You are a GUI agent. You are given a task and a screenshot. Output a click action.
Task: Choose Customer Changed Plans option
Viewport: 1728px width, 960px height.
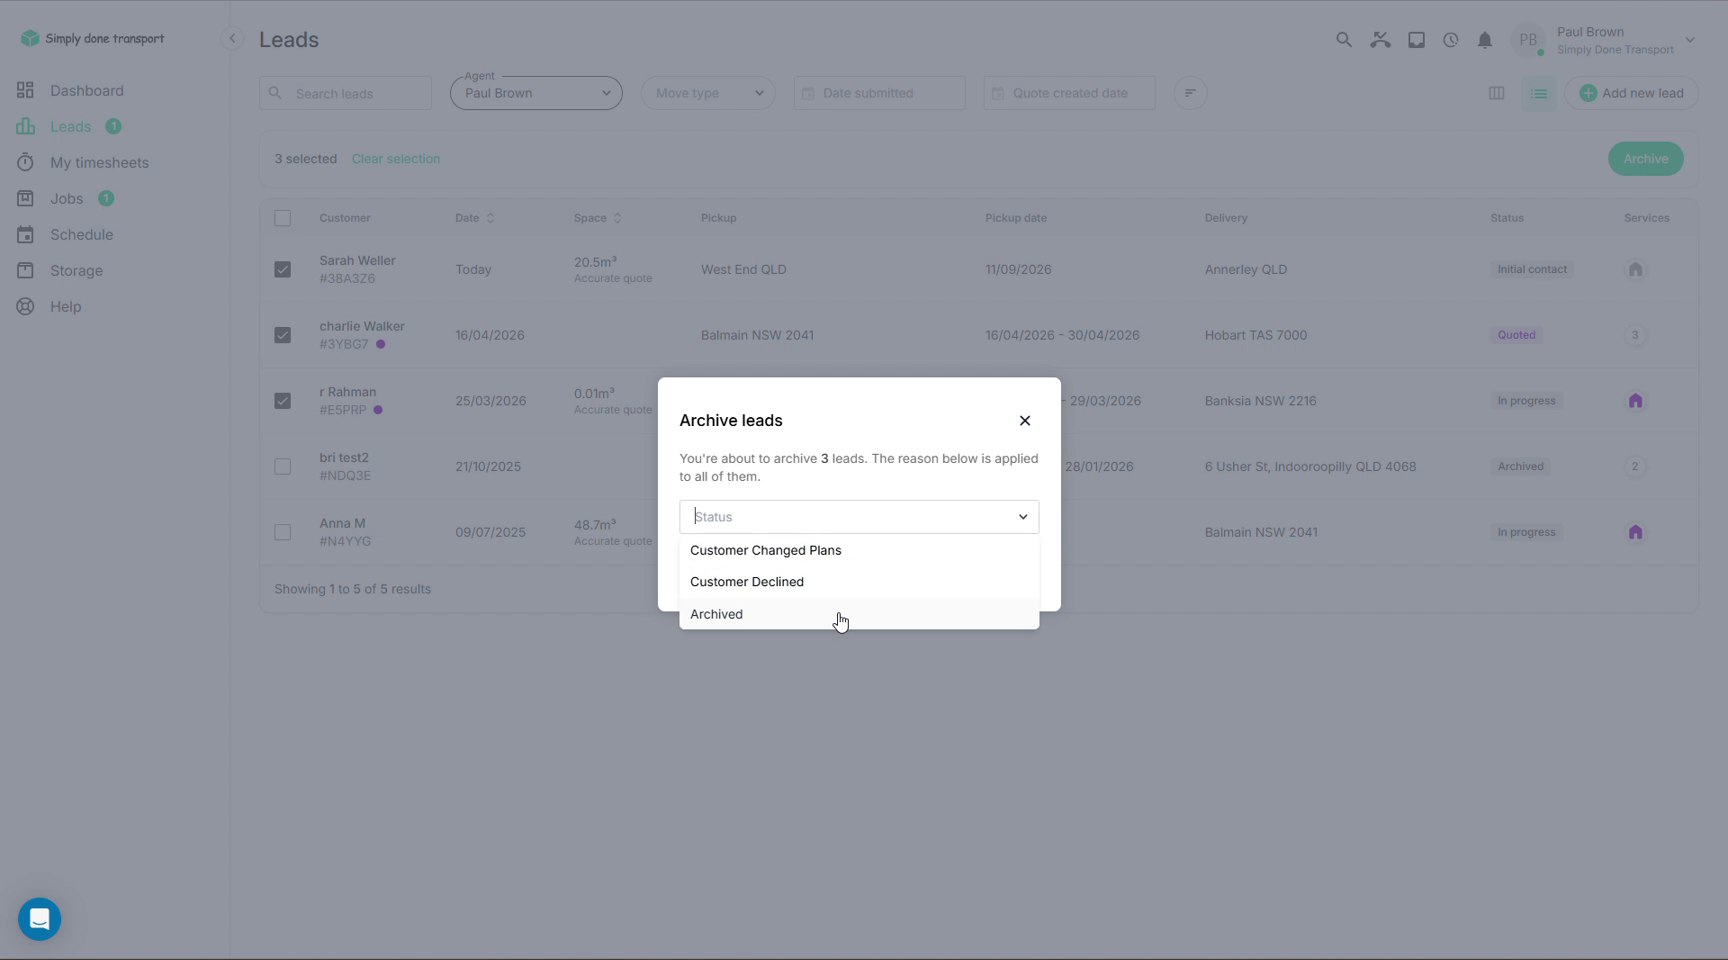tap(859, 550)
